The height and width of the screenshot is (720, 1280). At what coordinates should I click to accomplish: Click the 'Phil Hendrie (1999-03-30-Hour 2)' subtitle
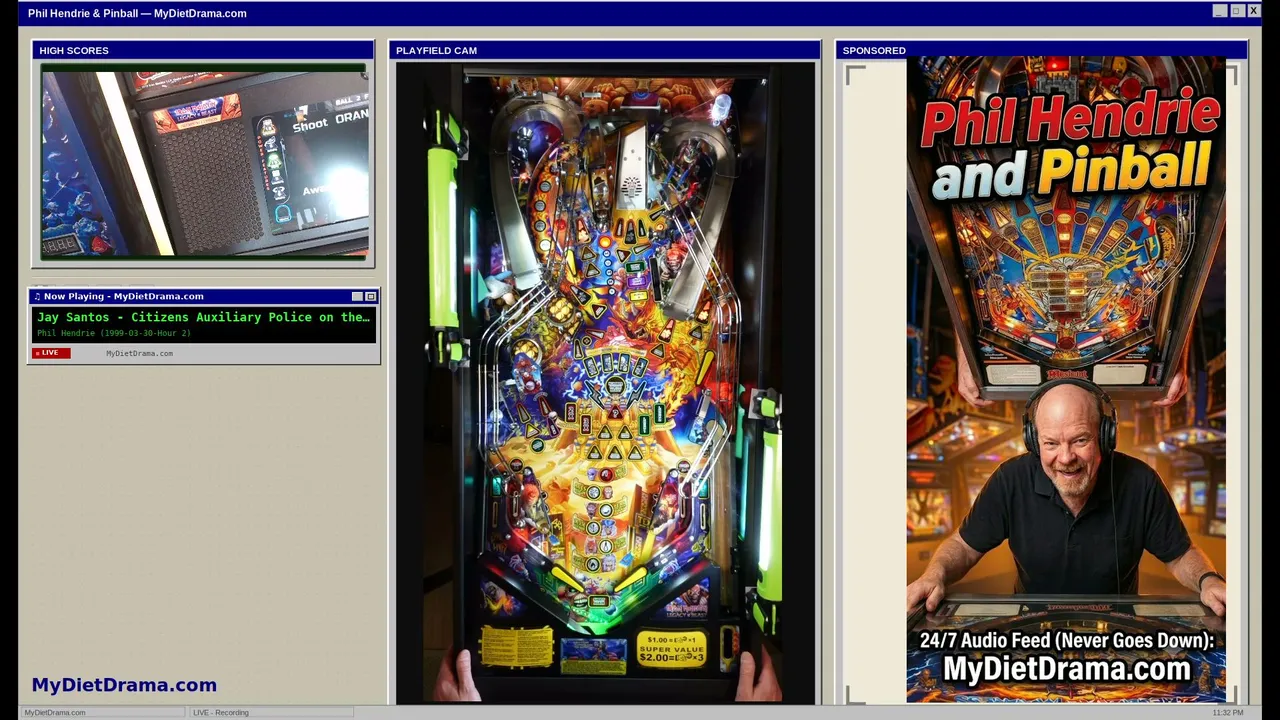coord(114,333)
